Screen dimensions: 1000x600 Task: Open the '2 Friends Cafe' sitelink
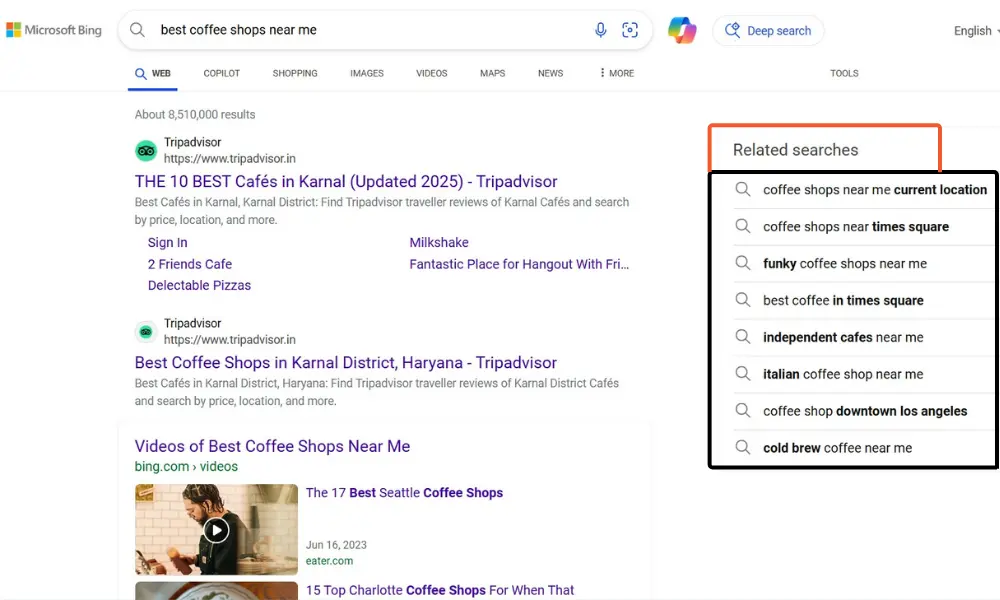[x=190, y=264]
